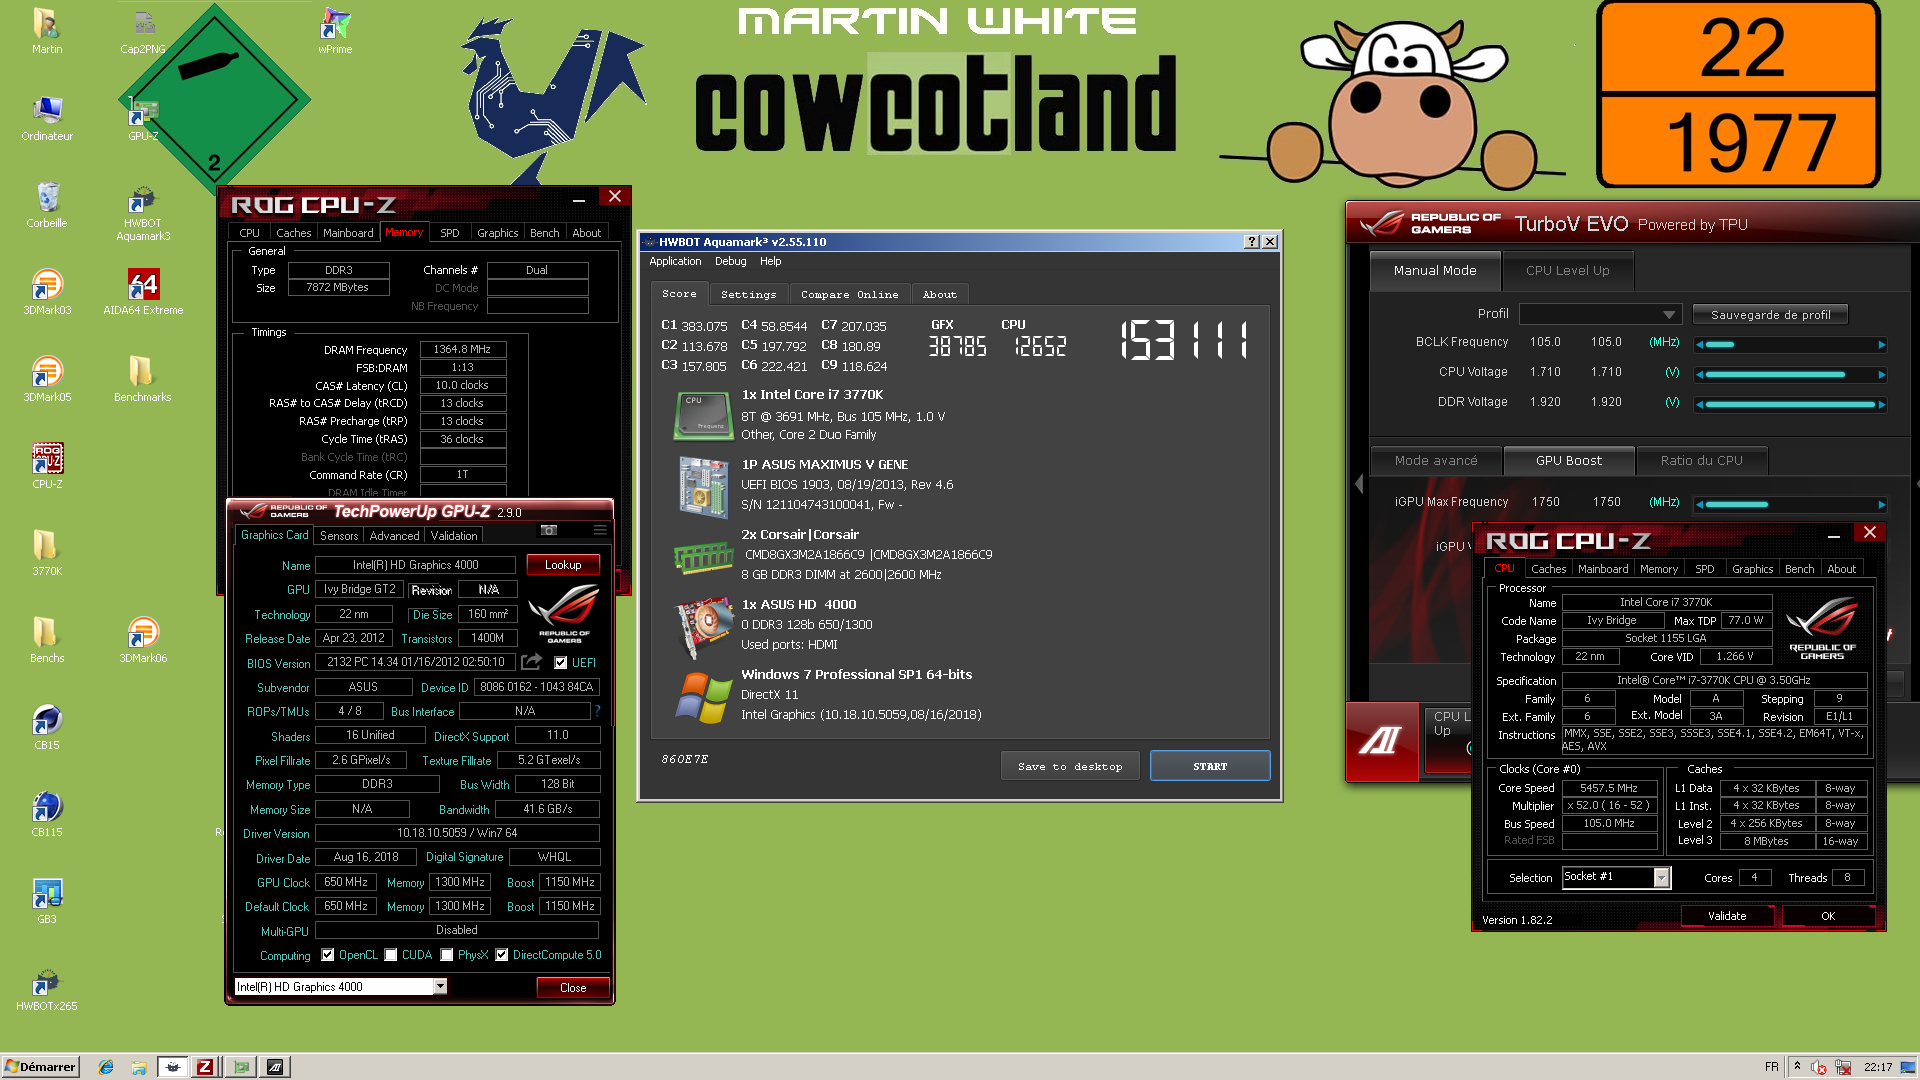Open the Mainboard tab in front CPU-Z
Viewport: 1920px width, 1080px height.
1603,569
